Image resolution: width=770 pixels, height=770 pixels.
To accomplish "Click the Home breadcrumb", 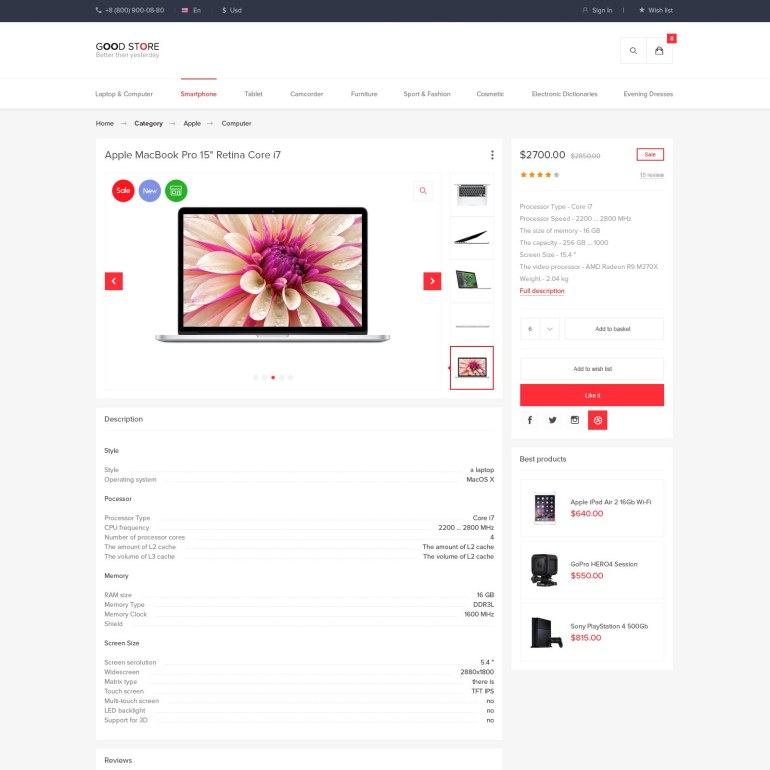I will click(x=105, y=123).
